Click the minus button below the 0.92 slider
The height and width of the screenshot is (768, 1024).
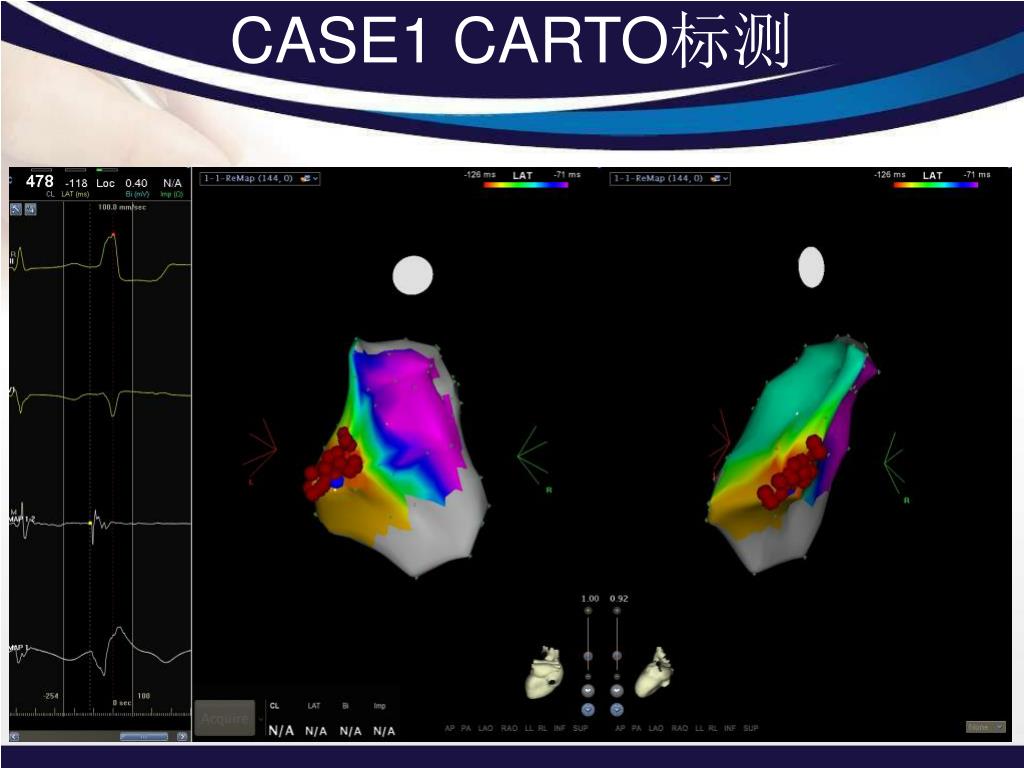click(x=616, y=677)
